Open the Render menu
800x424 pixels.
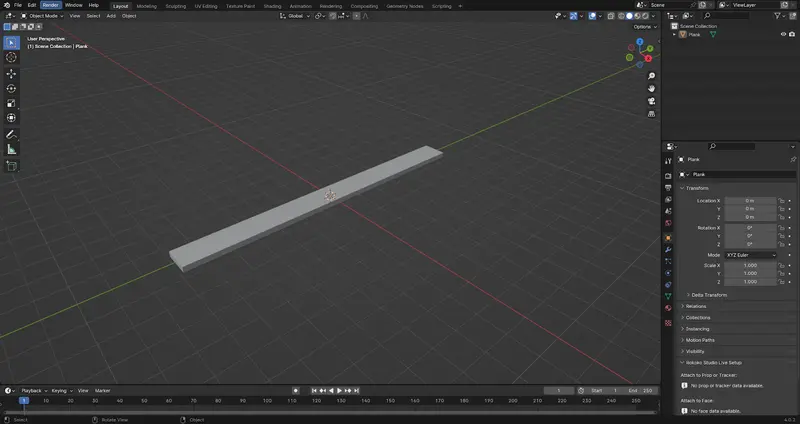[50, 5]
